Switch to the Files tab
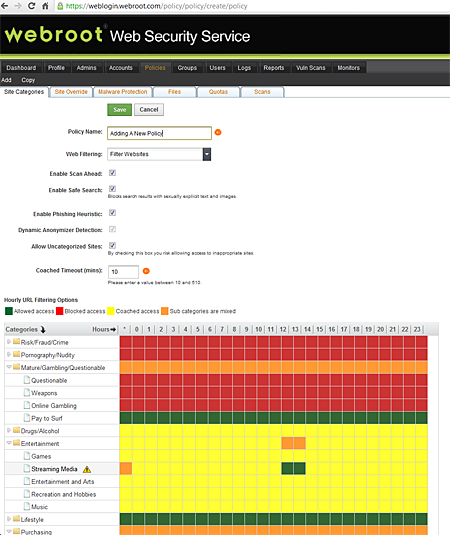The width and height of the screenshot is (450, 535). pyautogui.click(x=174, y=92)
